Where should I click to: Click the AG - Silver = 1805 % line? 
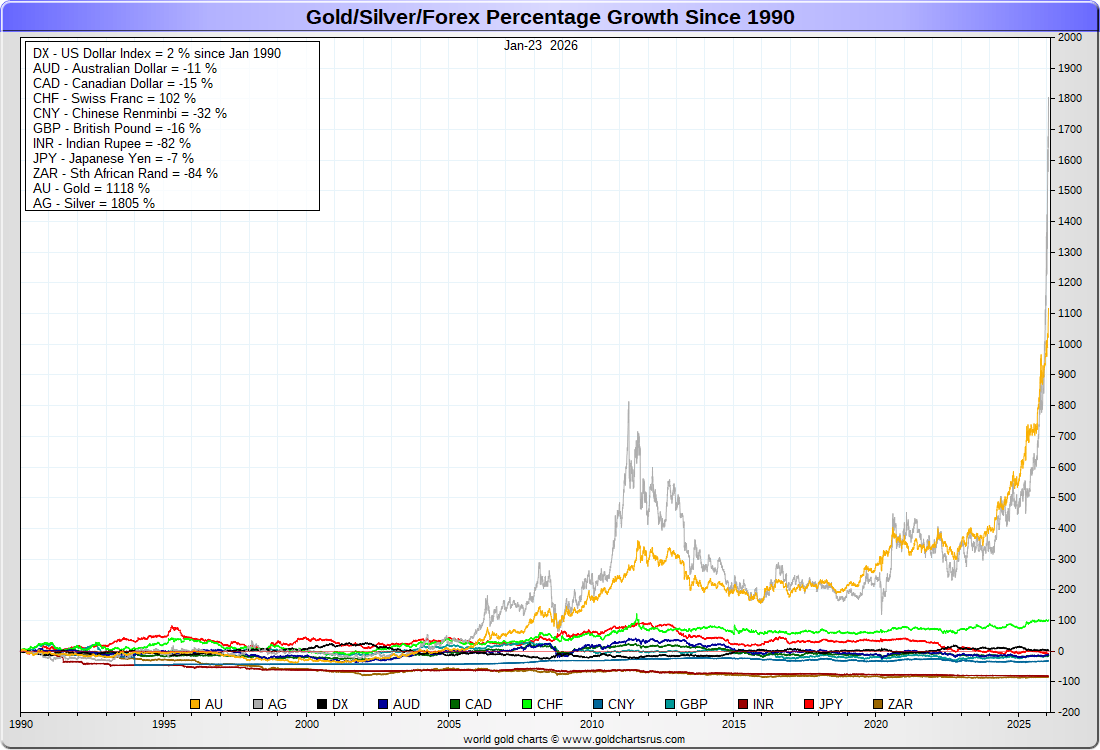tap(94, 203)
